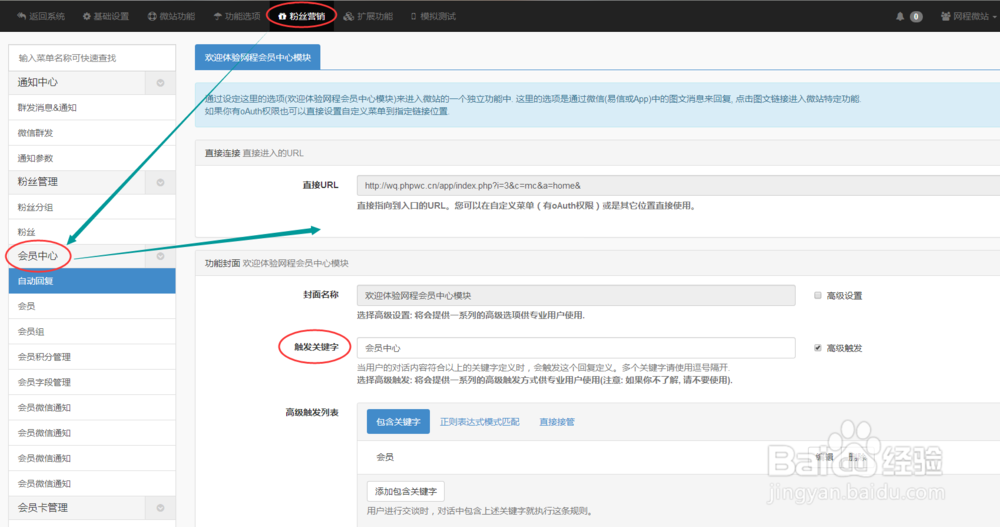Open 粉丝 under 粉丝管理
Screen dimensions: 1000x527
pyautogui.click(x=92, y=232)
